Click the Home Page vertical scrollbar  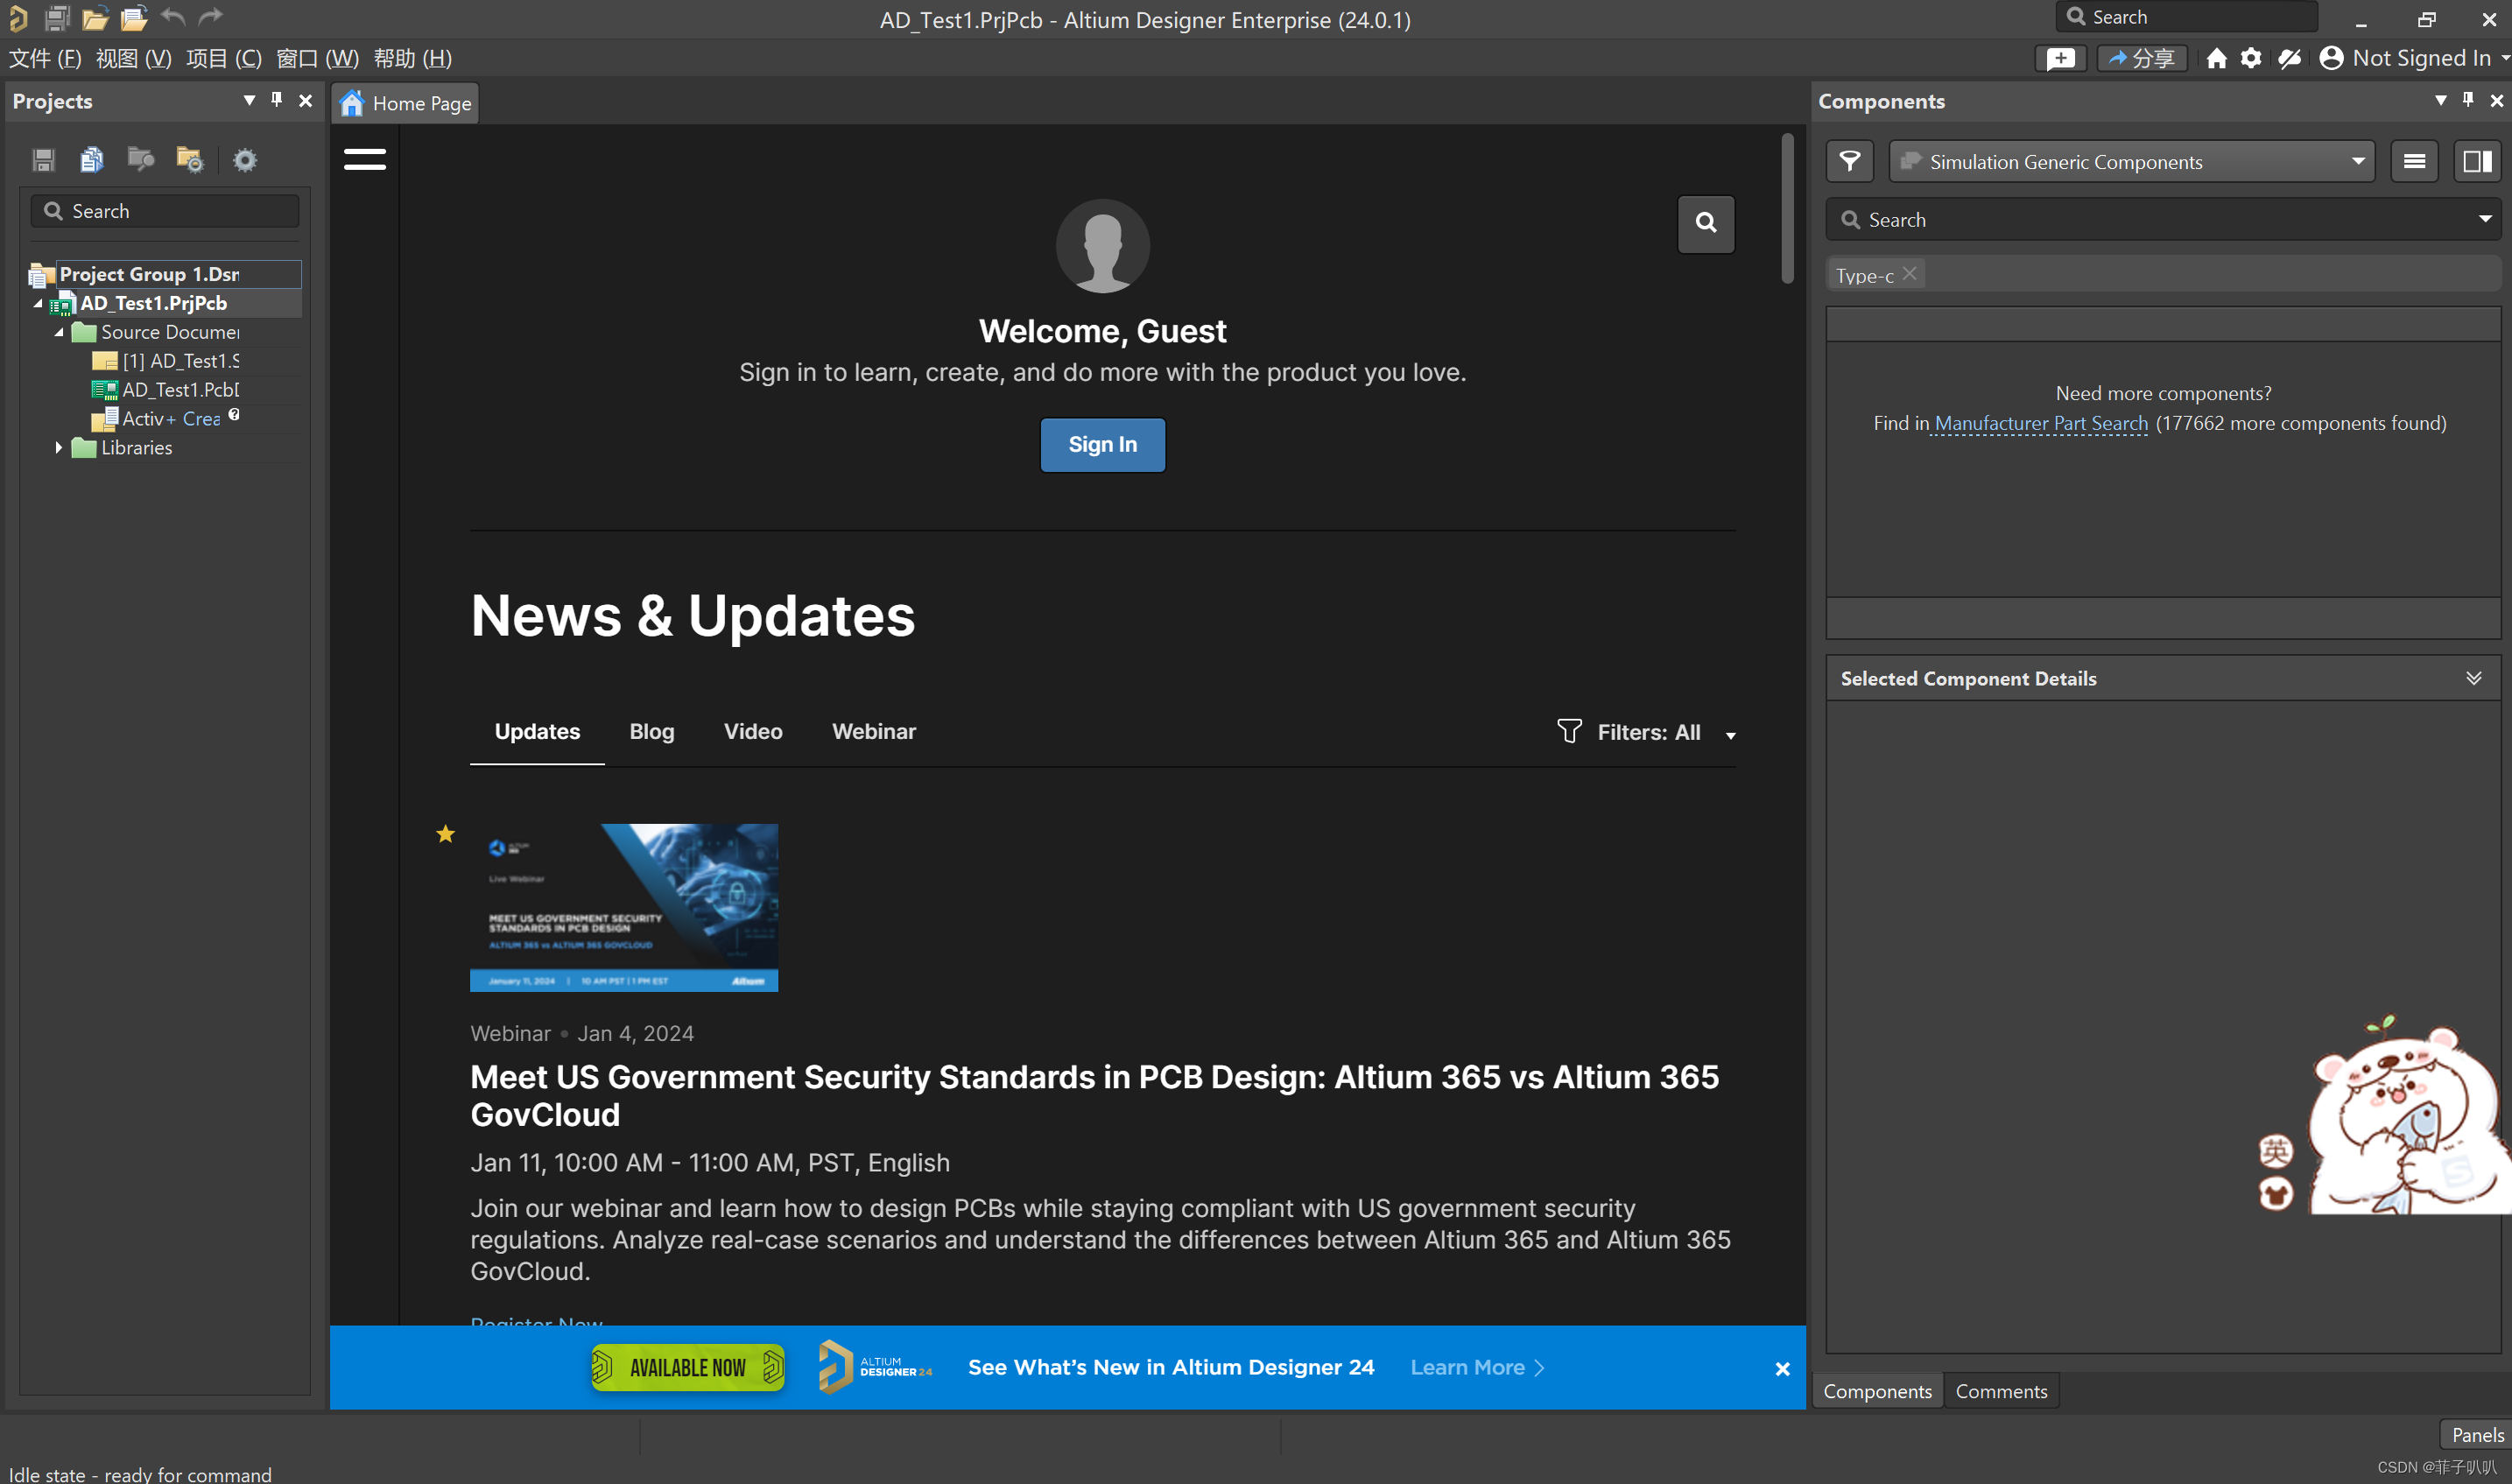[x=1787, y=207]
